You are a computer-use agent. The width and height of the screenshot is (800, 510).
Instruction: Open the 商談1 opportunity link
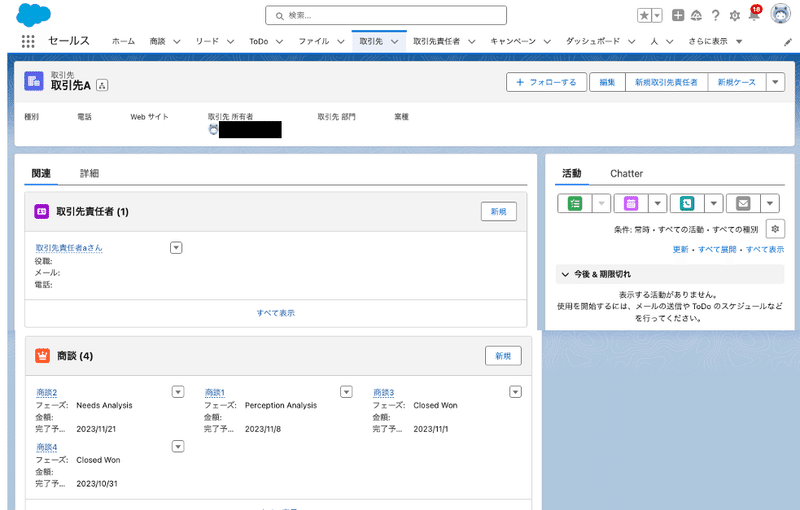click(215, 393)
